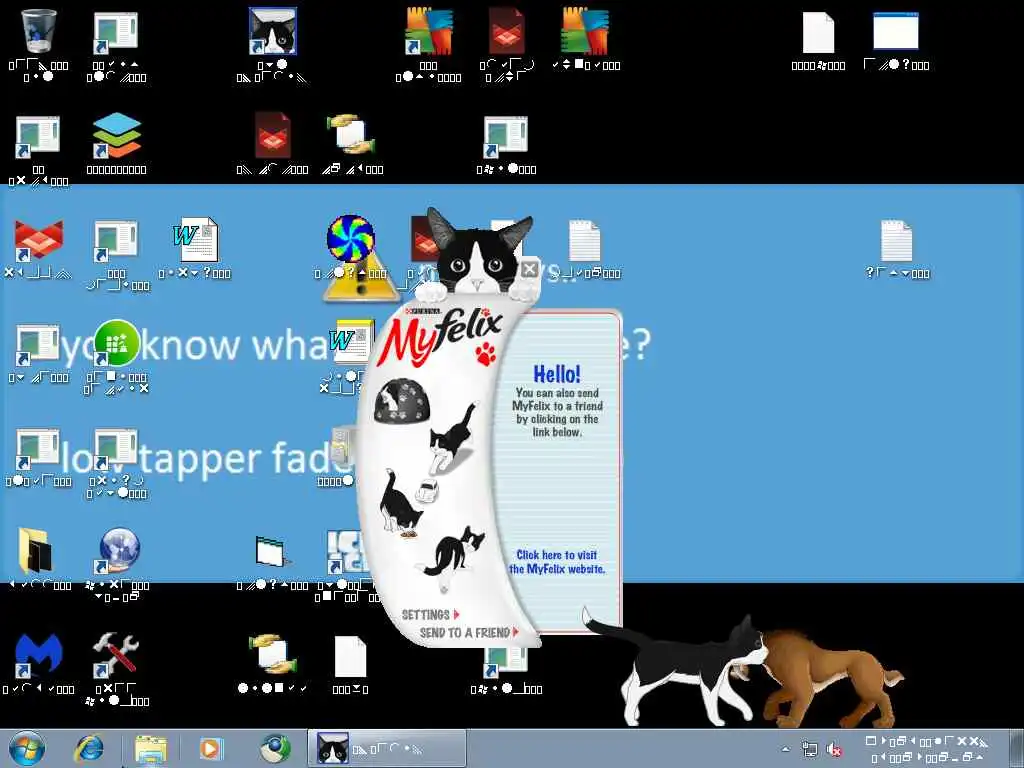The image size is (1024, 768).
Task: Choose SEND TO A FRIEND in MyFelix
Action: 469,632
